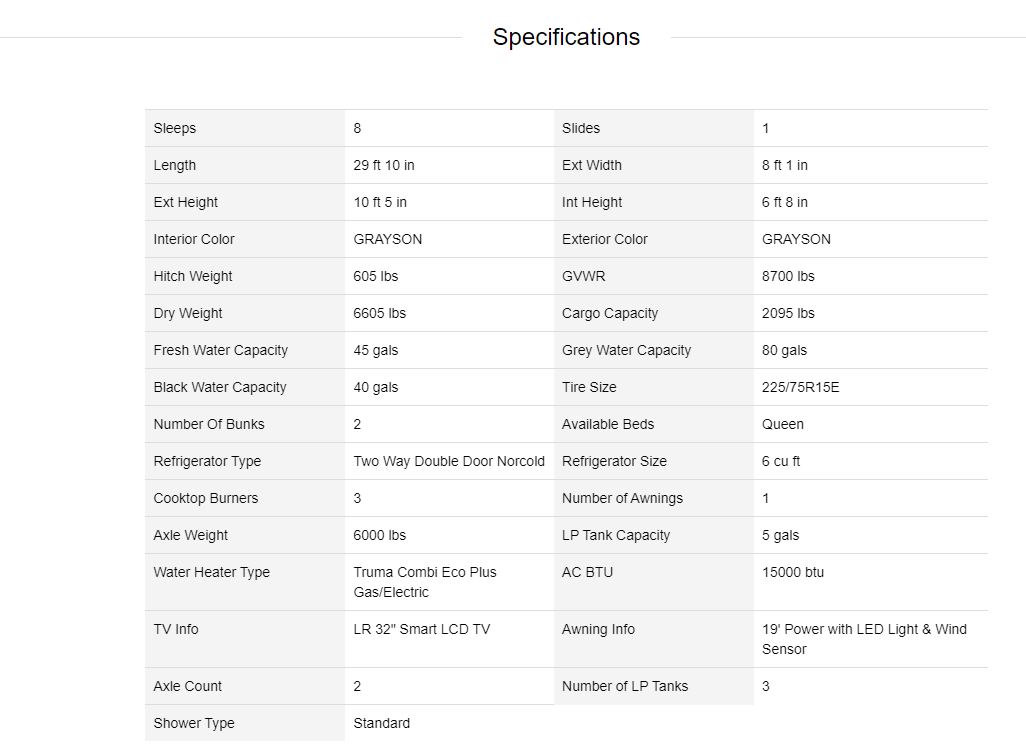Click the Length value 29 ft 10 in
This screenshot has height=750, width=1026.
[x=383, y=166]
